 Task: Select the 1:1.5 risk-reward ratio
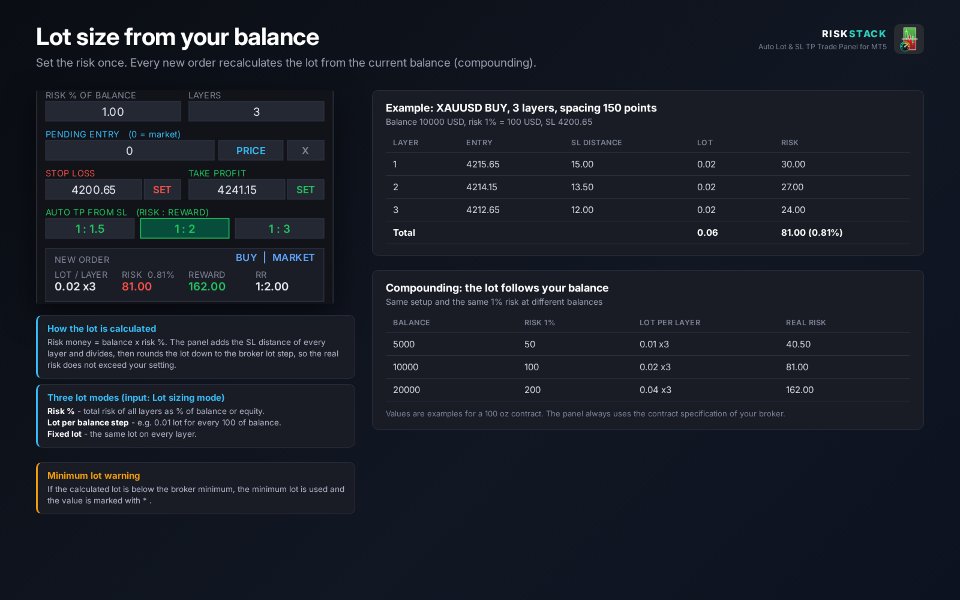[90, 229]
